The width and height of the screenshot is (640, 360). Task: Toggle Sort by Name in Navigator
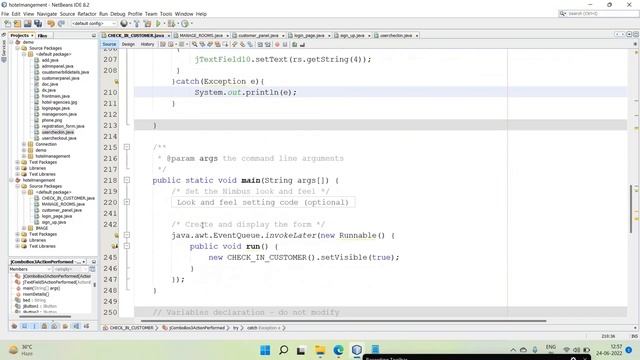[76, 326]
